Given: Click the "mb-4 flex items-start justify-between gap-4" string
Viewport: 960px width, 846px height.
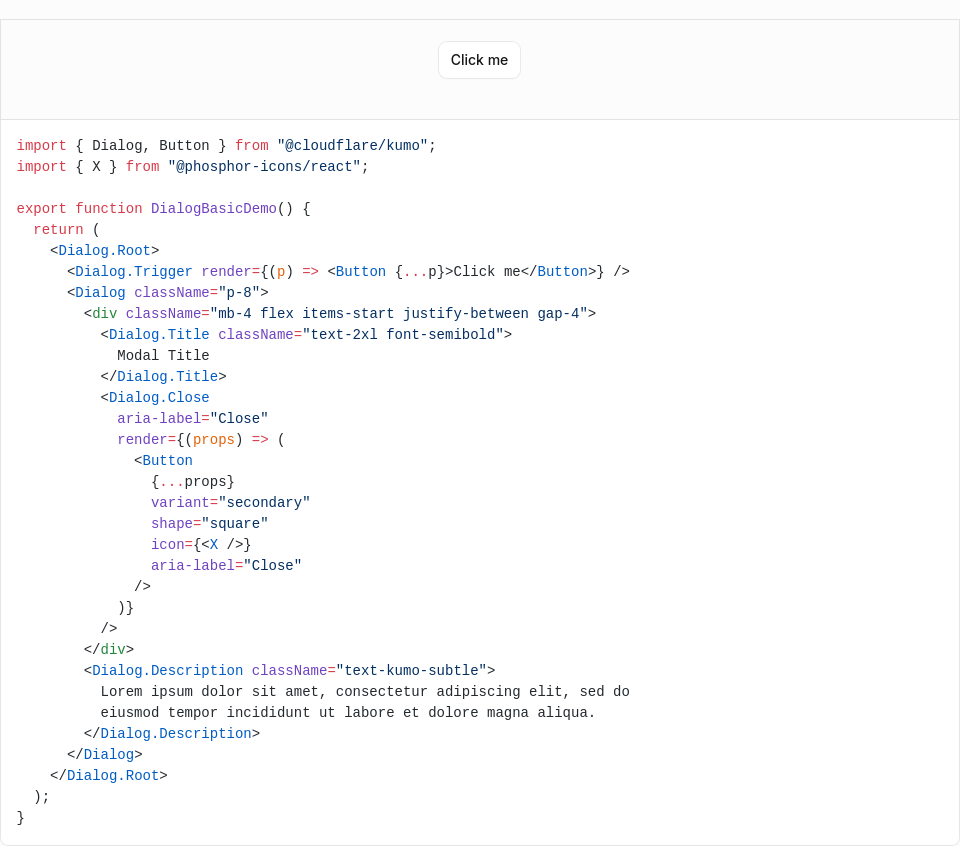Looking at the screenshot, I should click(399, 313).
